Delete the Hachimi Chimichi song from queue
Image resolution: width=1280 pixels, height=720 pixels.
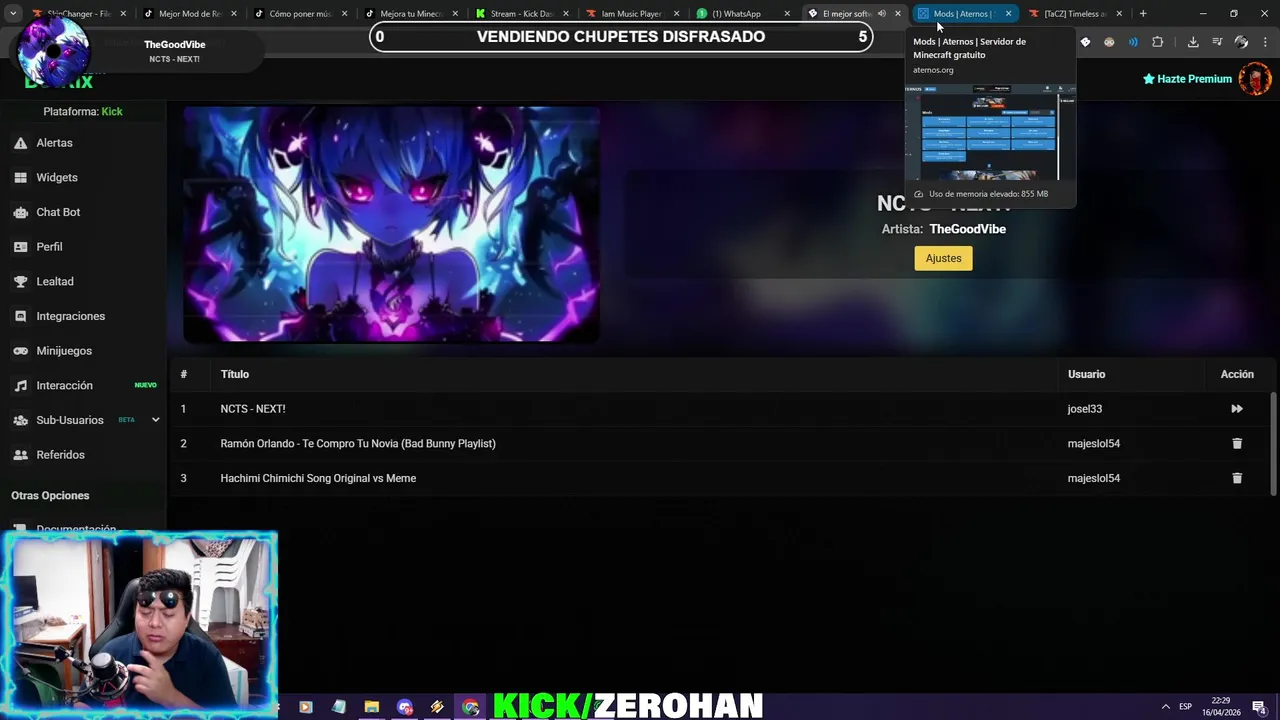click(1237, 478)
